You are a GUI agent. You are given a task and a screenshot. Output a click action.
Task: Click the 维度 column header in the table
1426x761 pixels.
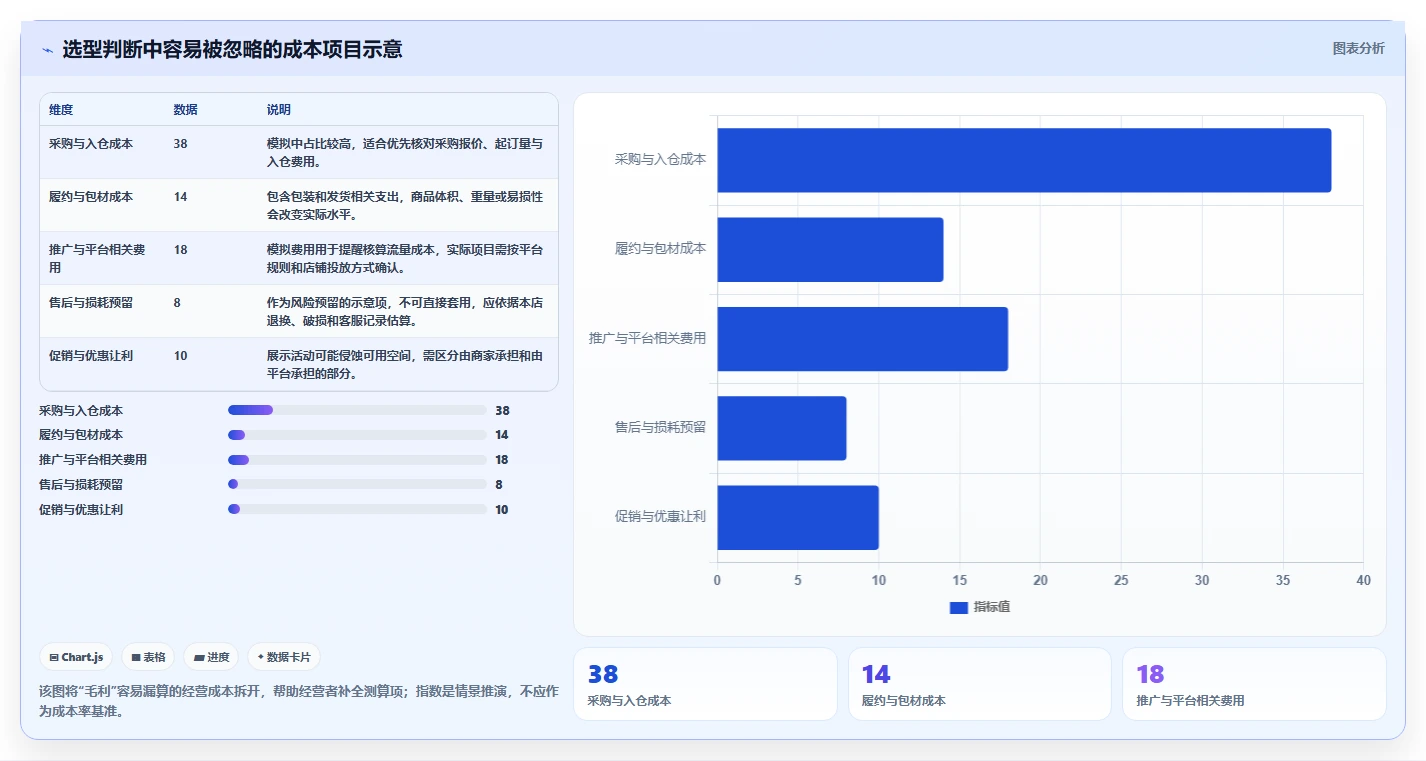(x=61, y=109)
